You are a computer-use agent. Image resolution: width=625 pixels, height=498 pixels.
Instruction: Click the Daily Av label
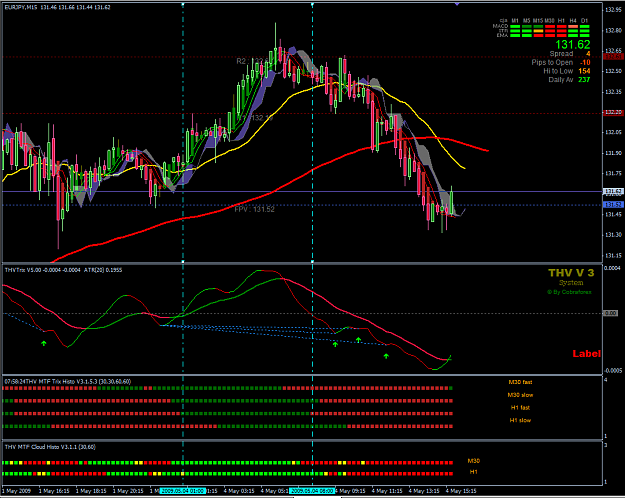tap(560, 80)
